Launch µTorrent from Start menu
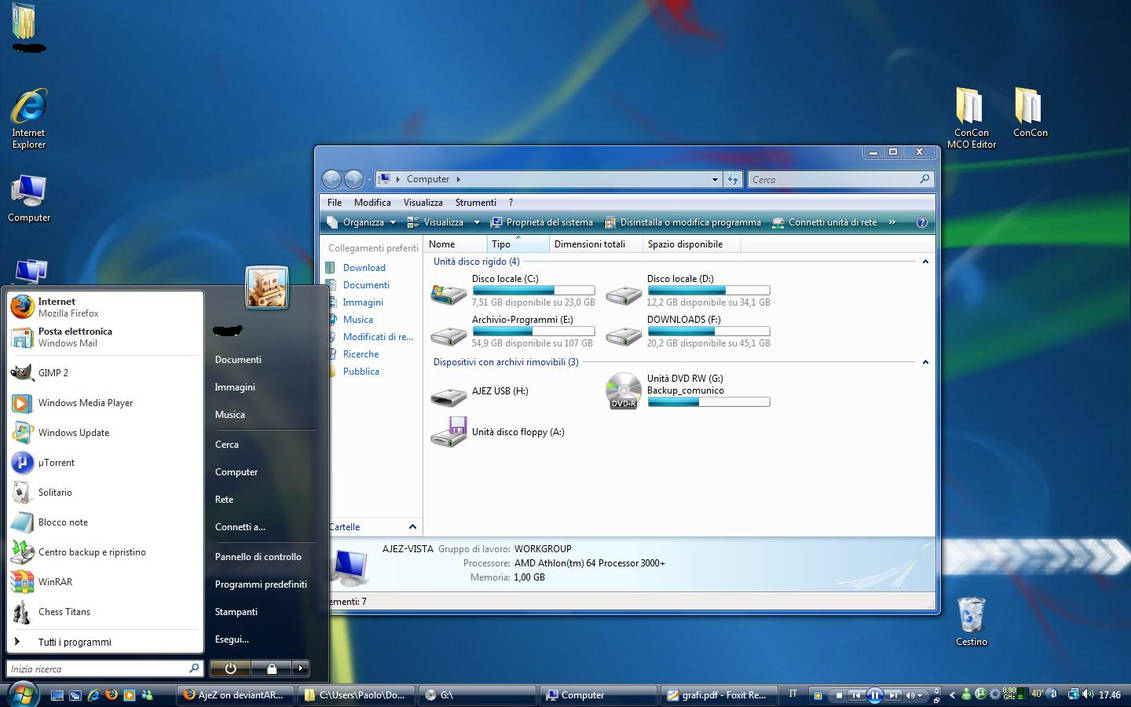This screenshot has height=707, width=1131. (105, 462)
